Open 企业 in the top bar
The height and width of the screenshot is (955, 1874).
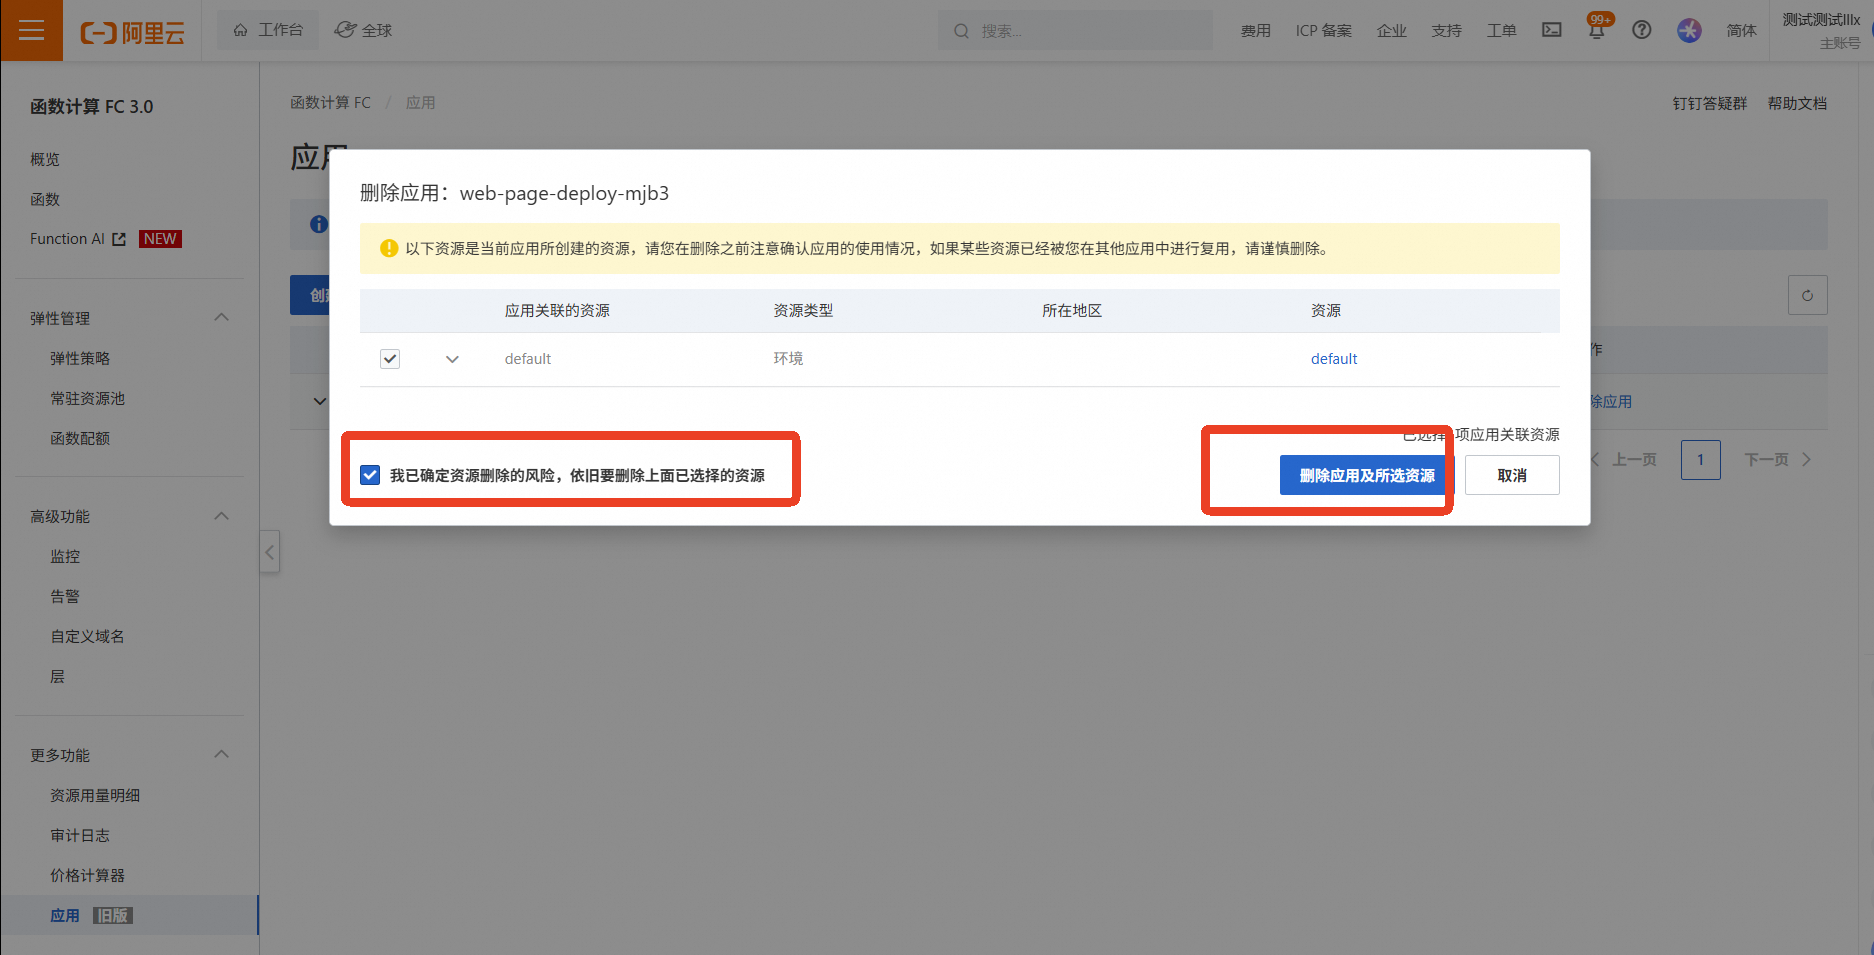click(1391, 31)
